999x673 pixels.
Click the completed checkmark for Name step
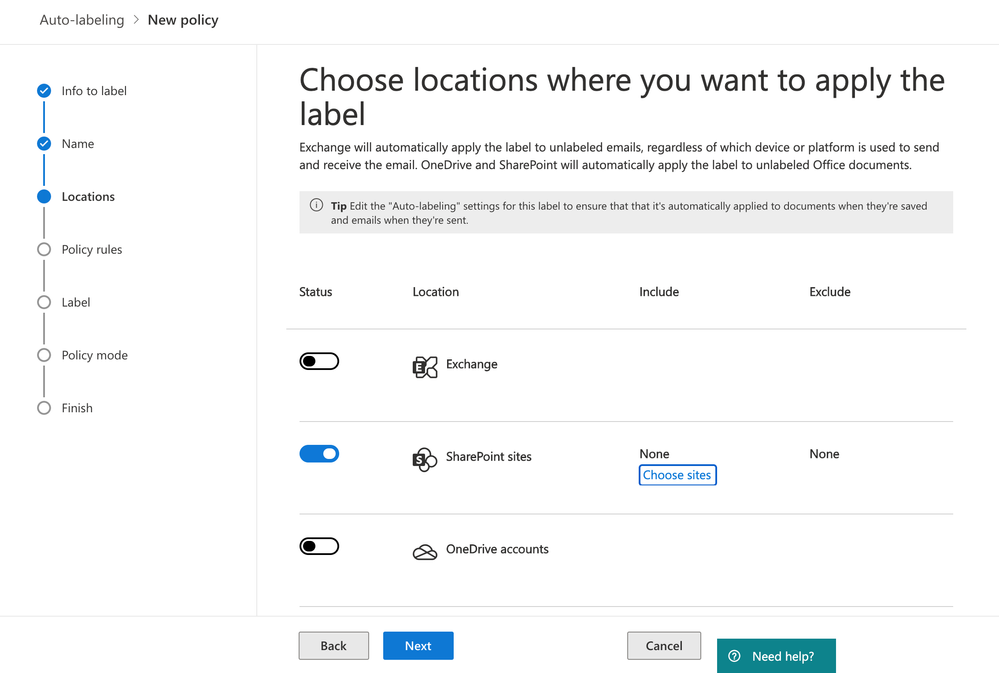(44, 144)
